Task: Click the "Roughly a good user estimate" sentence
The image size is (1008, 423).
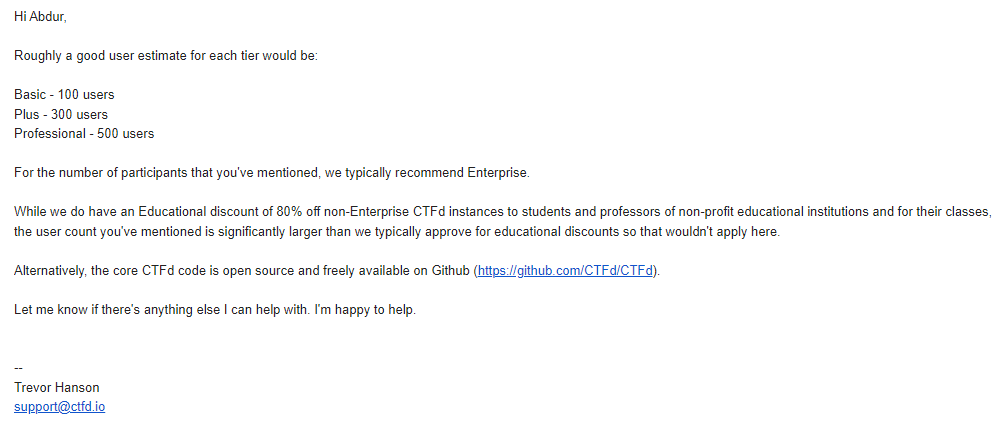Action: (165, 56)
